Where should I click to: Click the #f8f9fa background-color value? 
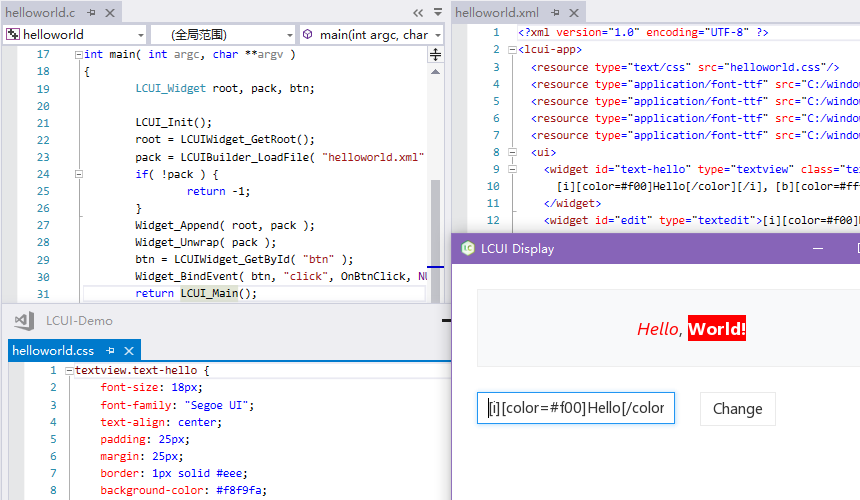(238, 490)
